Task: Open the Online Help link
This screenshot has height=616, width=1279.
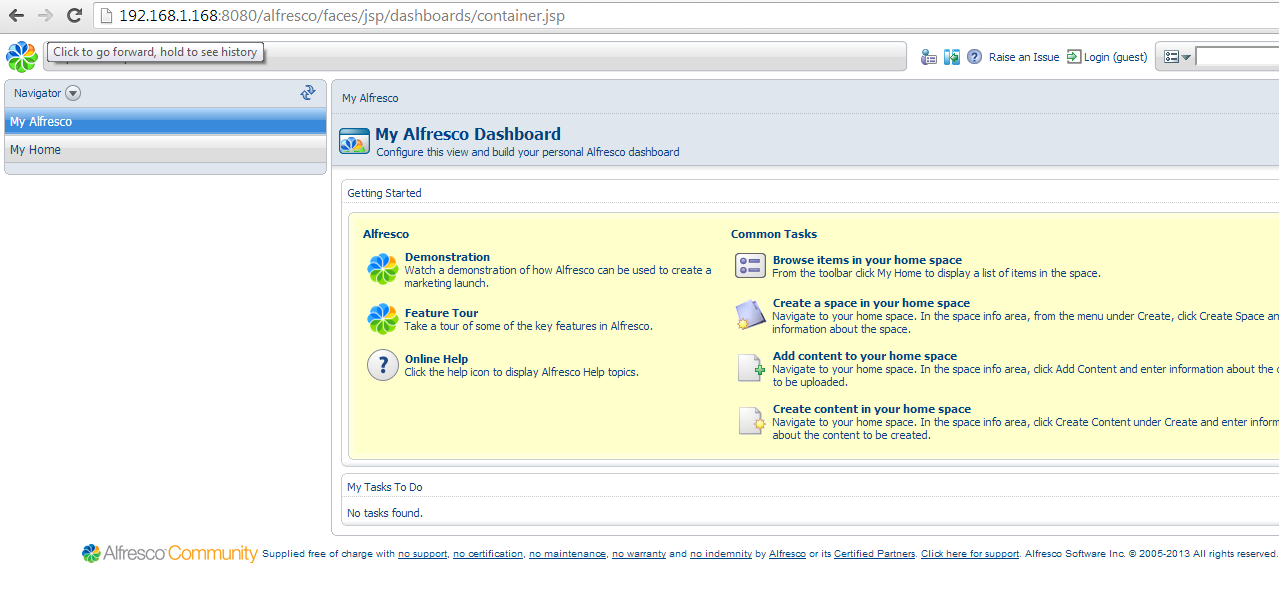Action: click(436, 359)
